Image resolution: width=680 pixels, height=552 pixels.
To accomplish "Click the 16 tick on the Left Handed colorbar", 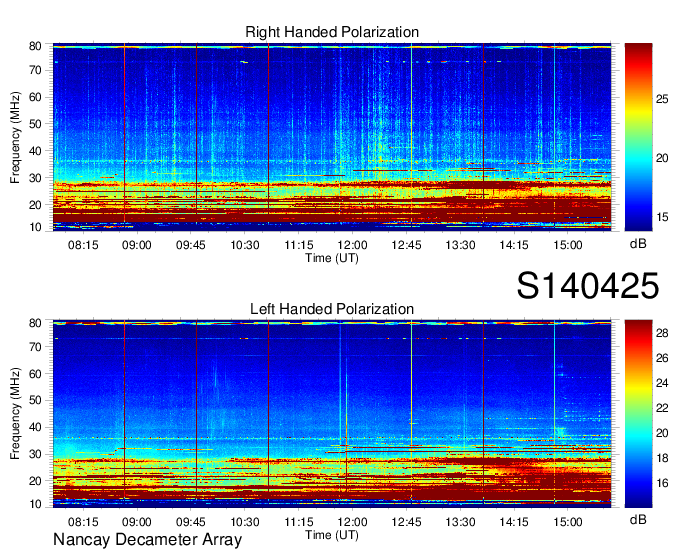I will [x=662, y=483].
